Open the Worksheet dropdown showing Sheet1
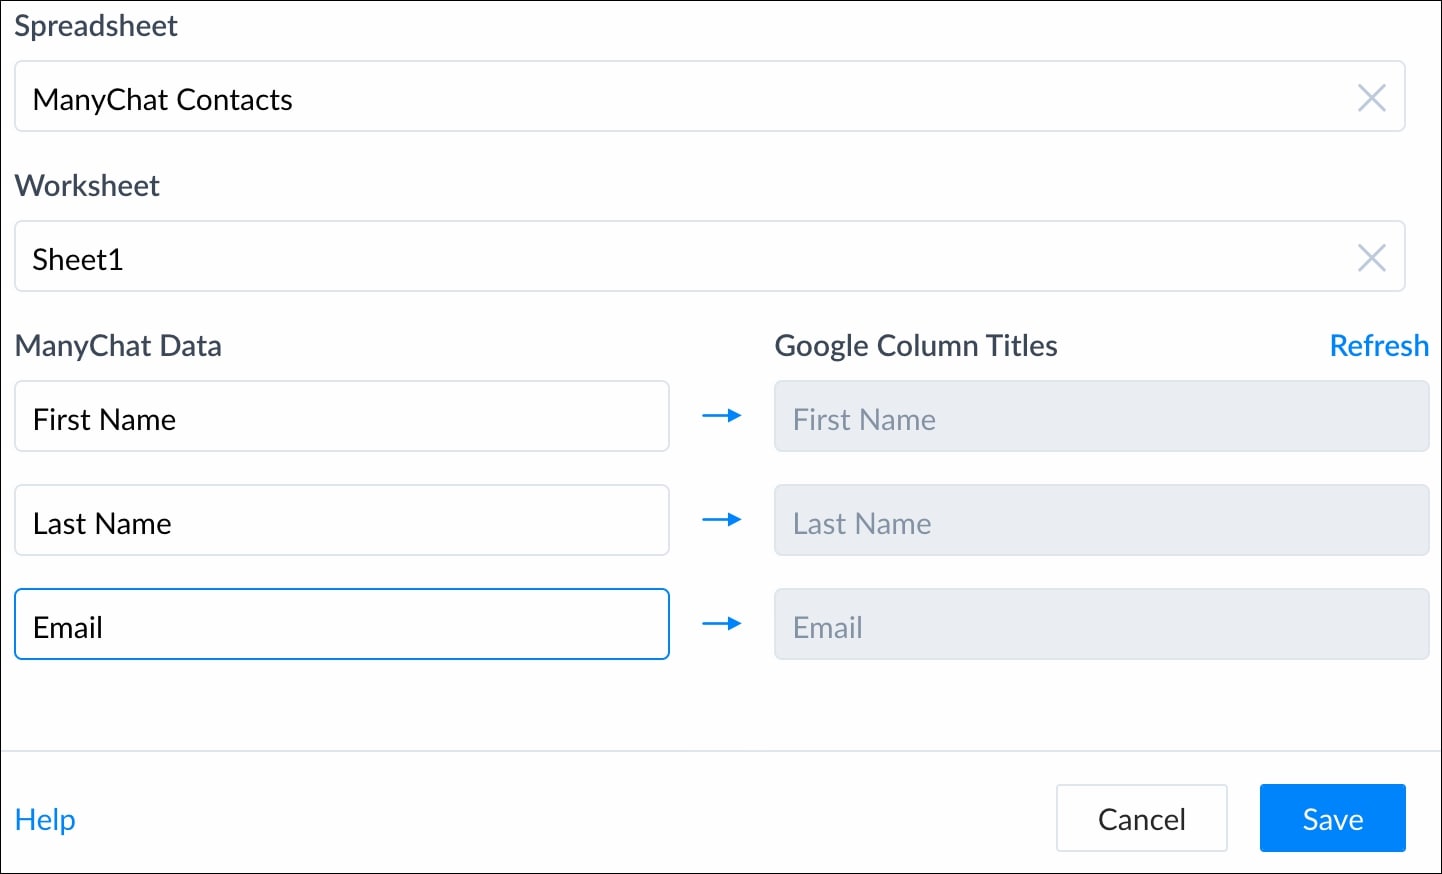This screenshot has height=874, width=1442. click(680, 257)
